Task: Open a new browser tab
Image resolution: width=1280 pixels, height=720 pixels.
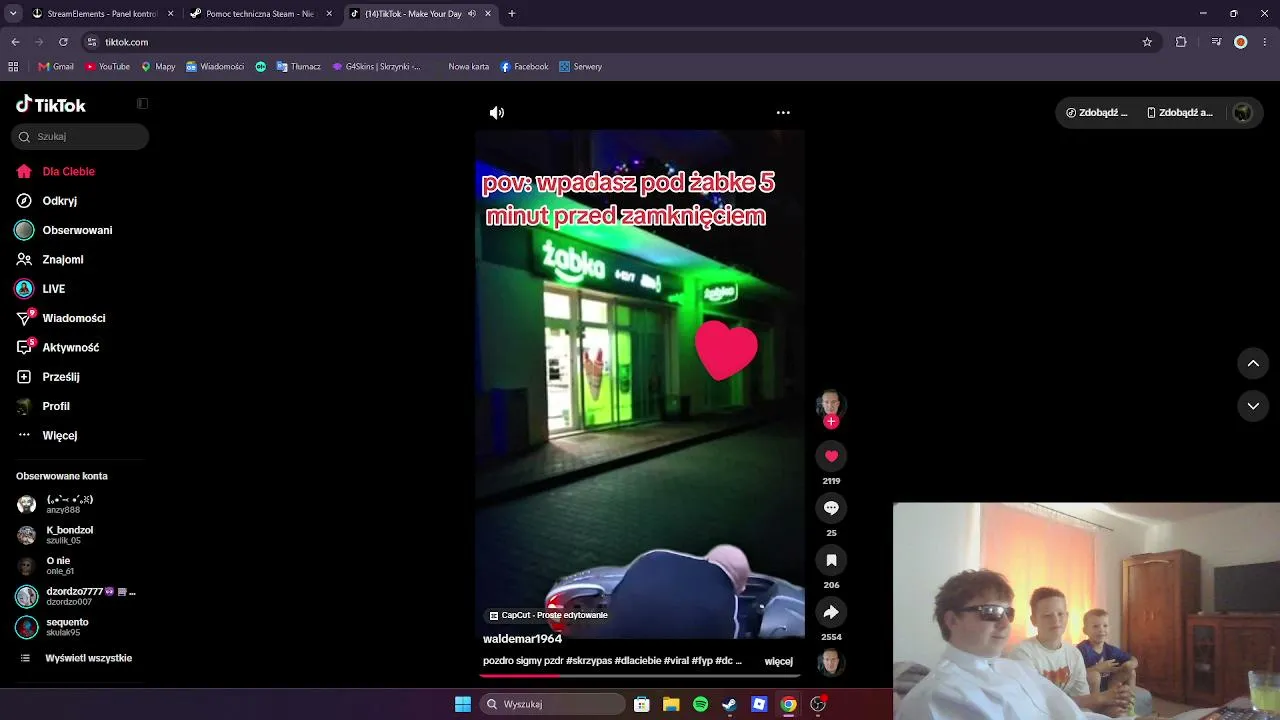Action: coord(512,14)
